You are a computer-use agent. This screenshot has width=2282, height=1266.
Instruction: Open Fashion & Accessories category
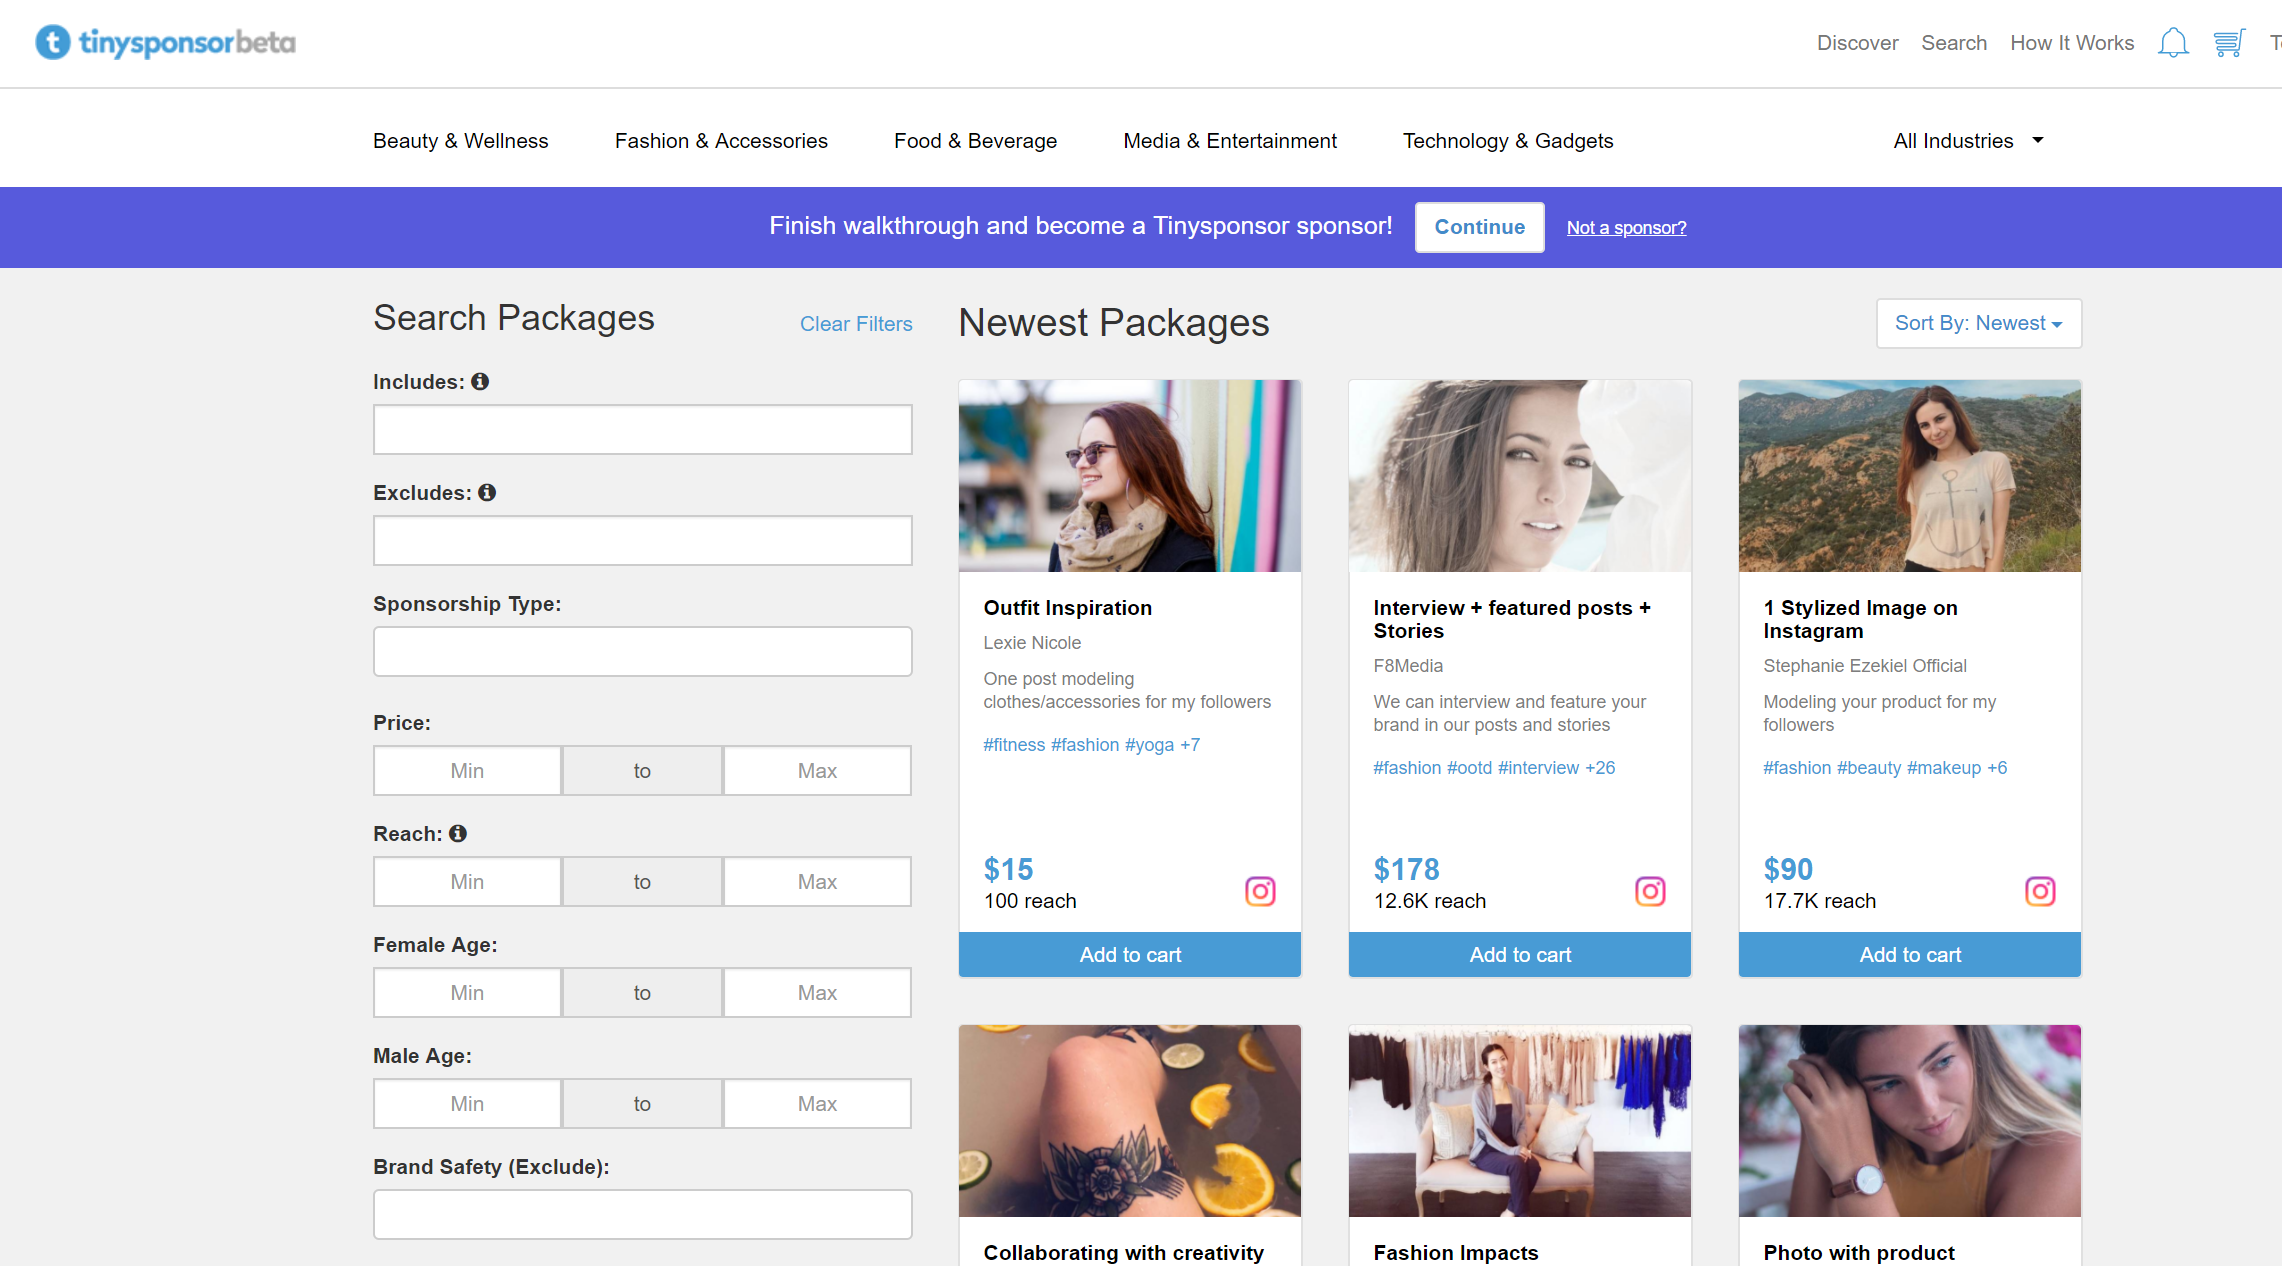721,141
